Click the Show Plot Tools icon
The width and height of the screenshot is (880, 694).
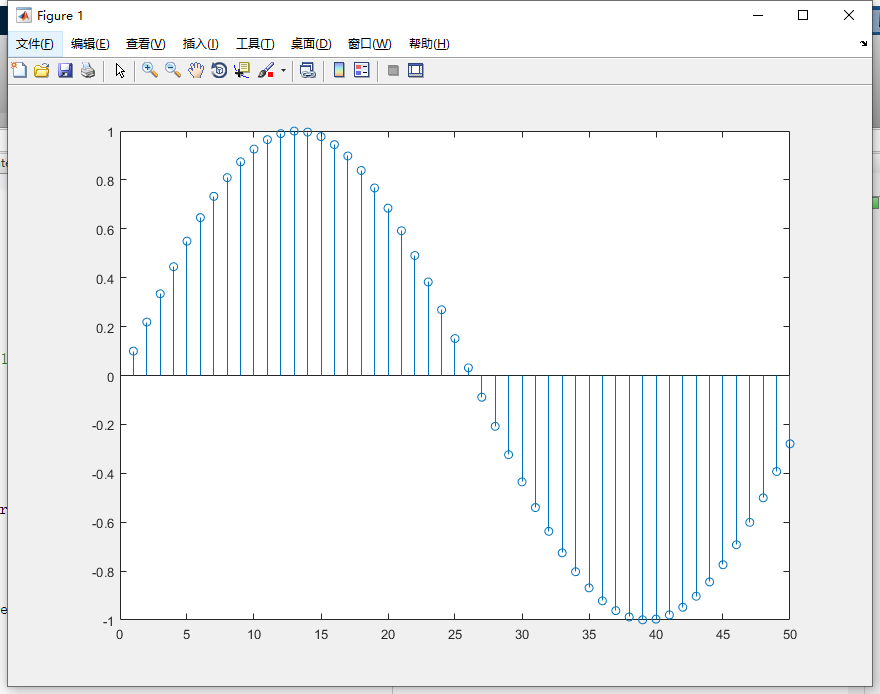coord(416,70)
